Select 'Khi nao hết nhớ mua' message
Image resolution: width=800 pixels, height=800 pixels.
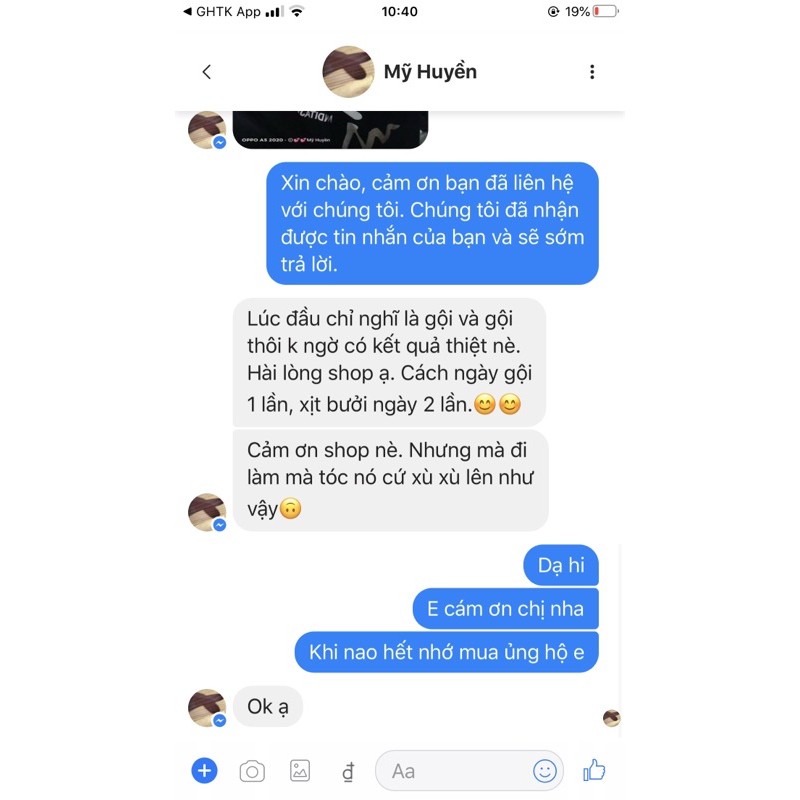(x=446, y=652)
